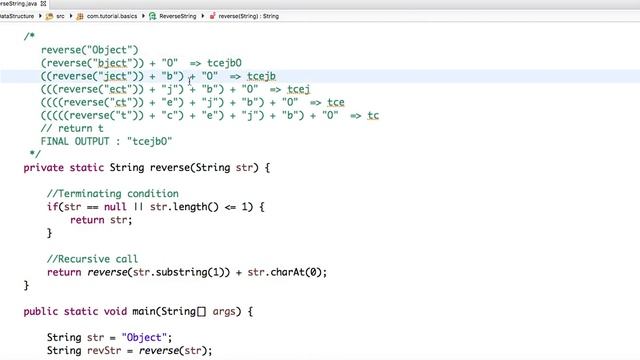Image resolution: width=640 pixels, height=360 pixels.
Task: Open the reverse(String) : String breadcrumb
Action: [x=249, y=16]
